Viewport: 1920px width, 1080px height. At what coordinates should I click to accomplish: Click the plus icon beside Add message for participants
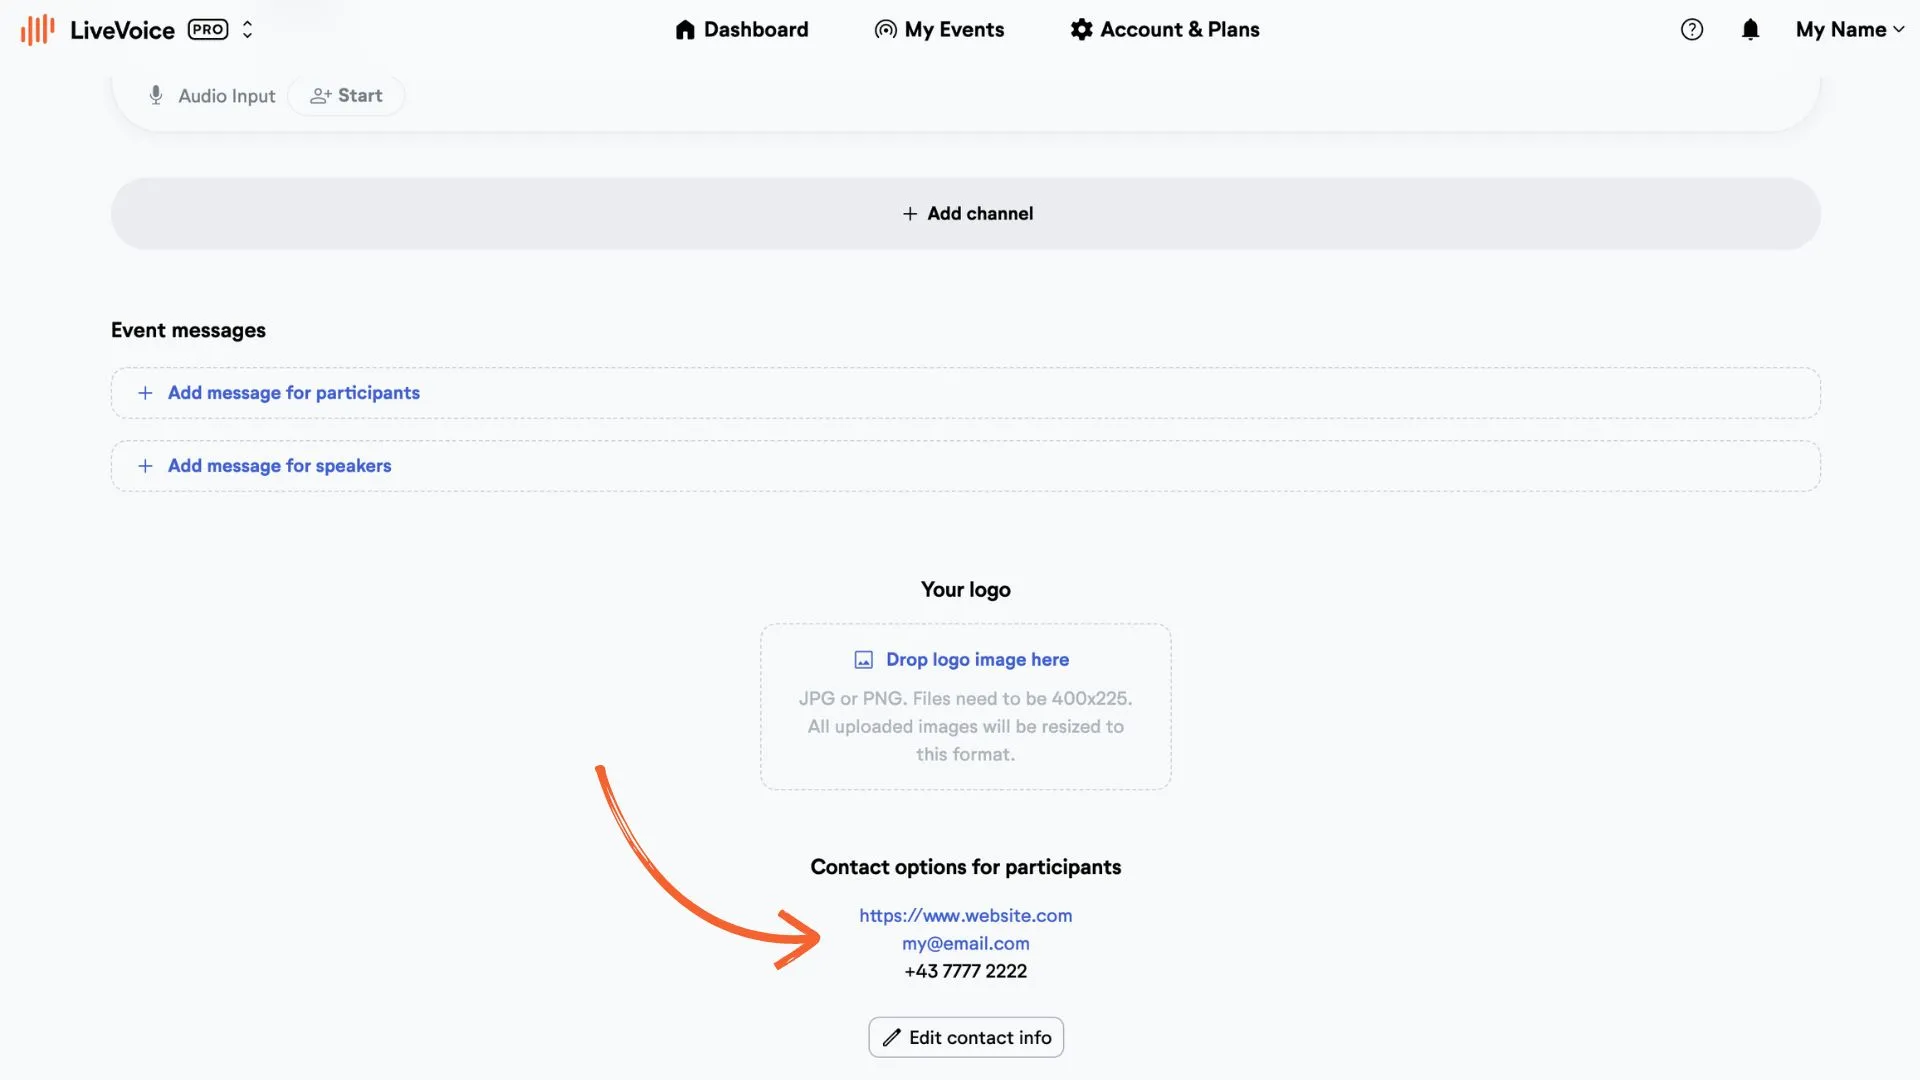coord(145,393)
